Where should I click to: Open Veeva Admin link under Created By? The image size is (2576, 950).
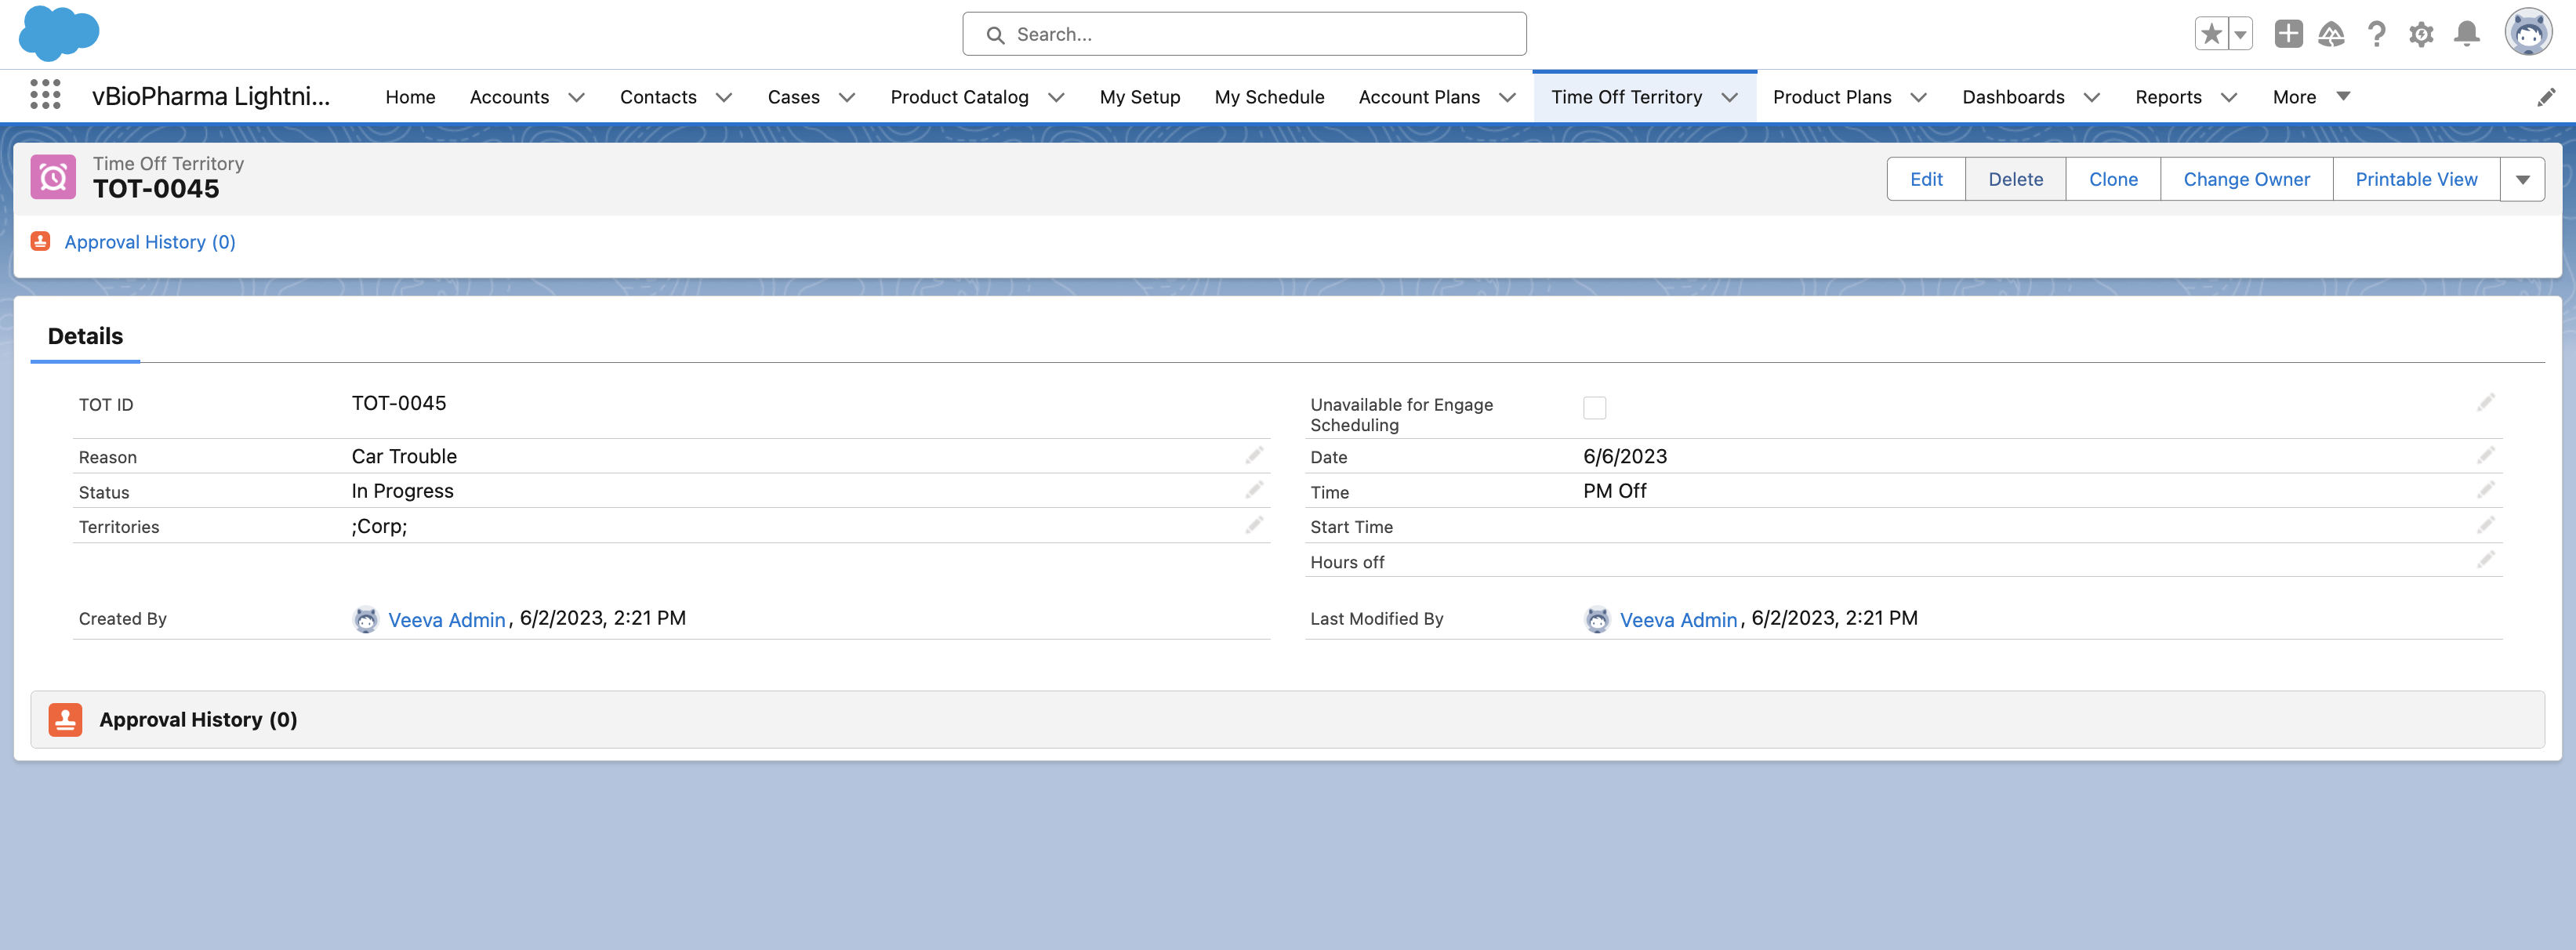[446, 620]
